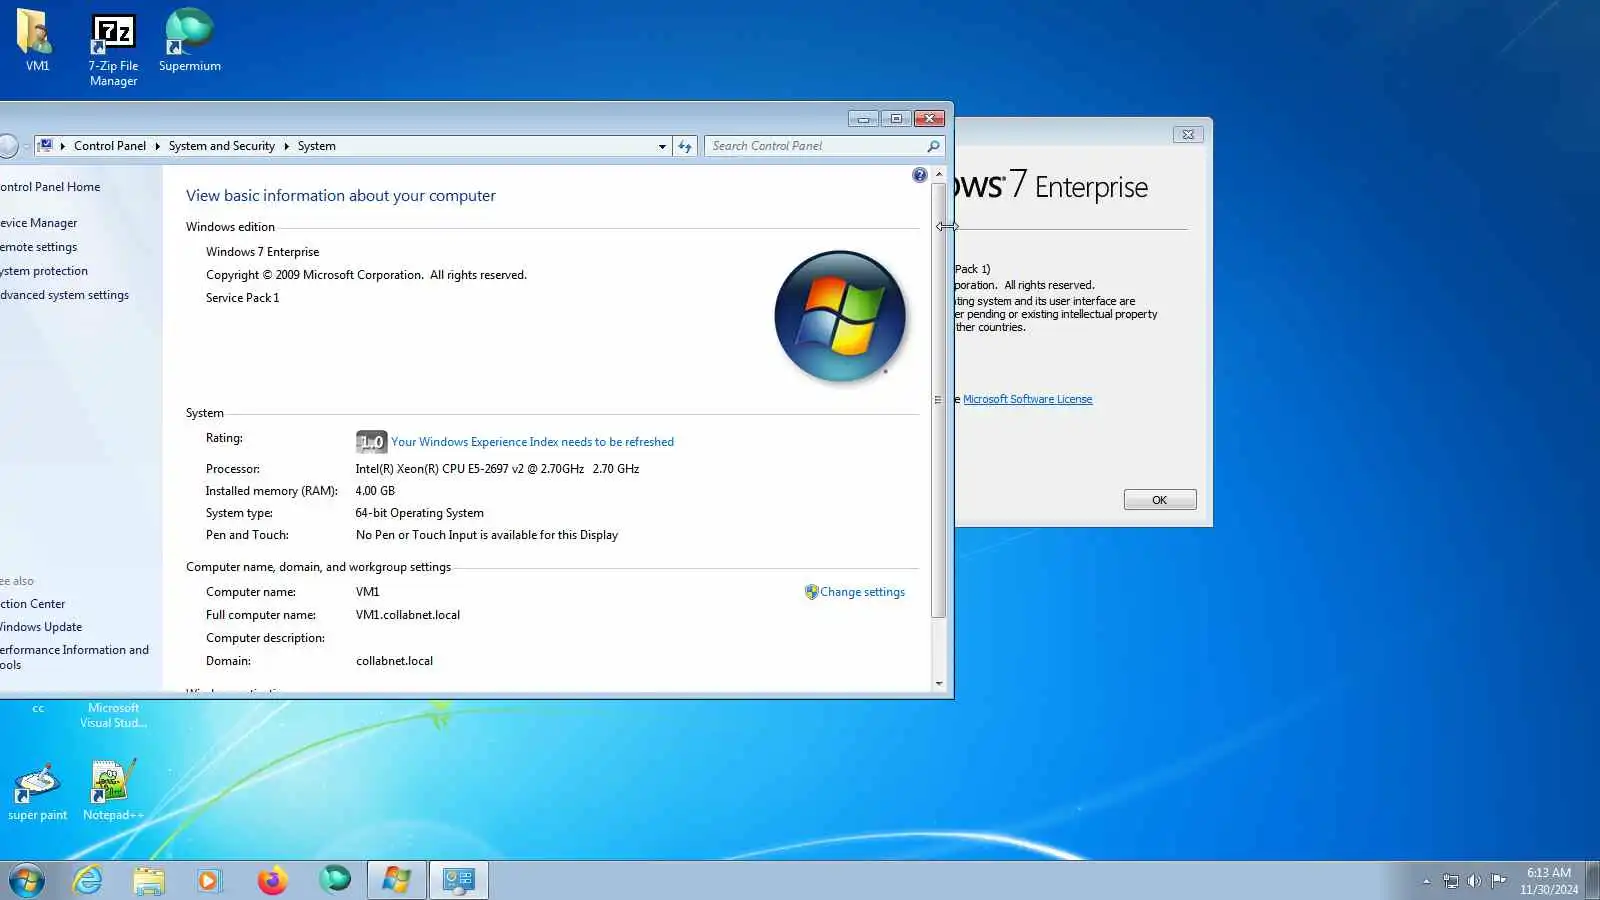Screen dimensions: 1600x900
Task: Click the vertical scrollbar thumb in System window
Action: coord(938,400)
